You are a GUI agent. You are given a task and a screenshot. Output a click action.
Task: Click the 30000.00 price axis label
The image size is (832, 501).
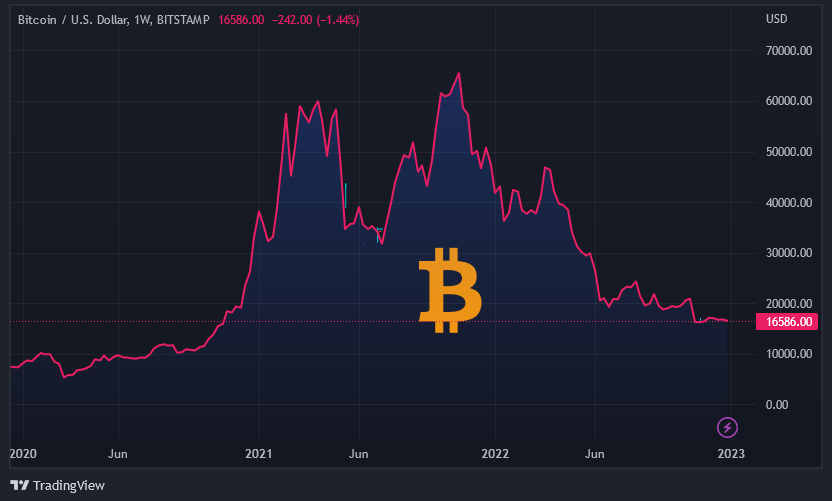[x=788, y=253]
